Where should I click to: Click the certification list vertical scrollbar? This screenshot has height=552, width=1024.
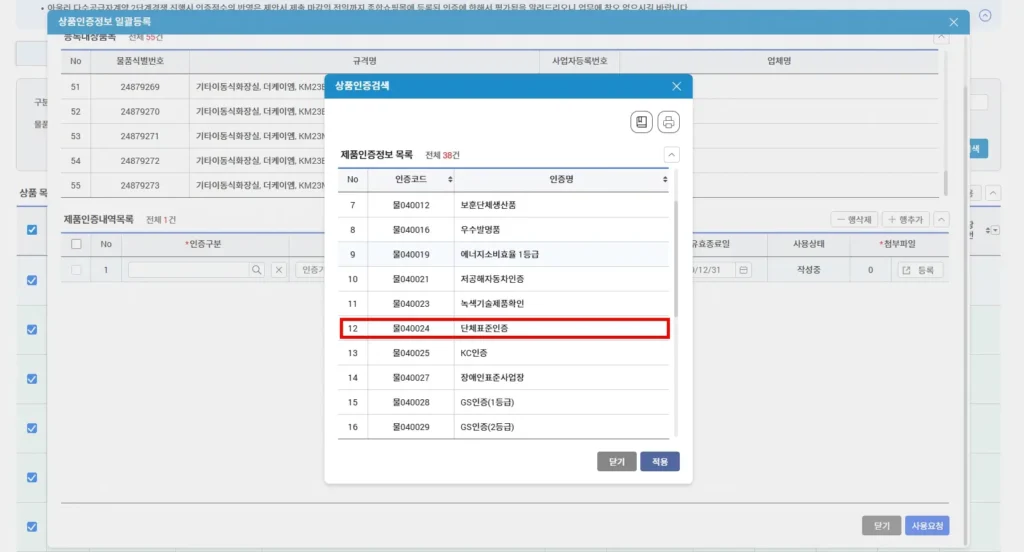coord(676,260)
